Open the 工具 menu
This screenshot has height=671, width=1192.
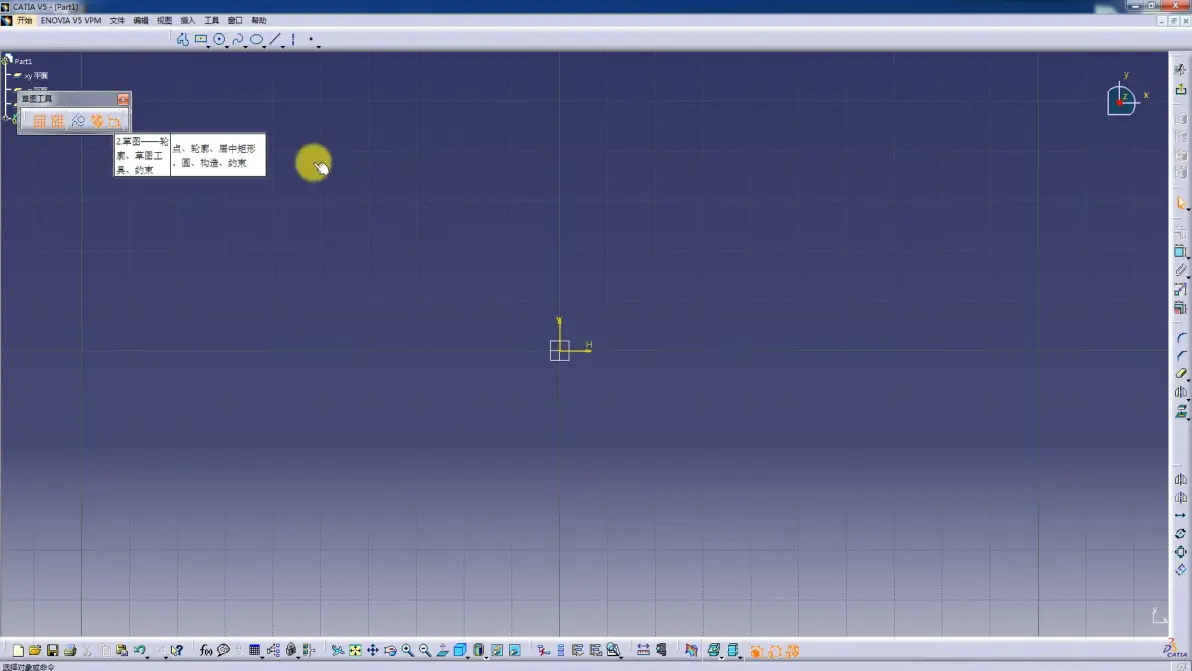coord(211,21)
